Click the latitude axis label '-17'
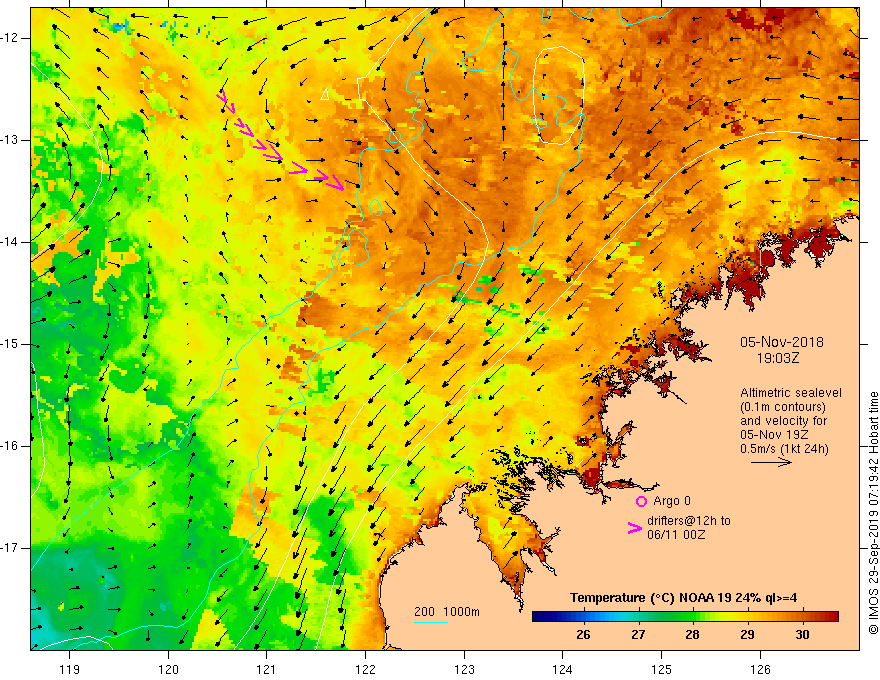The width and height of the screenshot is (880, 680). pyautogui.click(x=11, y=548)
